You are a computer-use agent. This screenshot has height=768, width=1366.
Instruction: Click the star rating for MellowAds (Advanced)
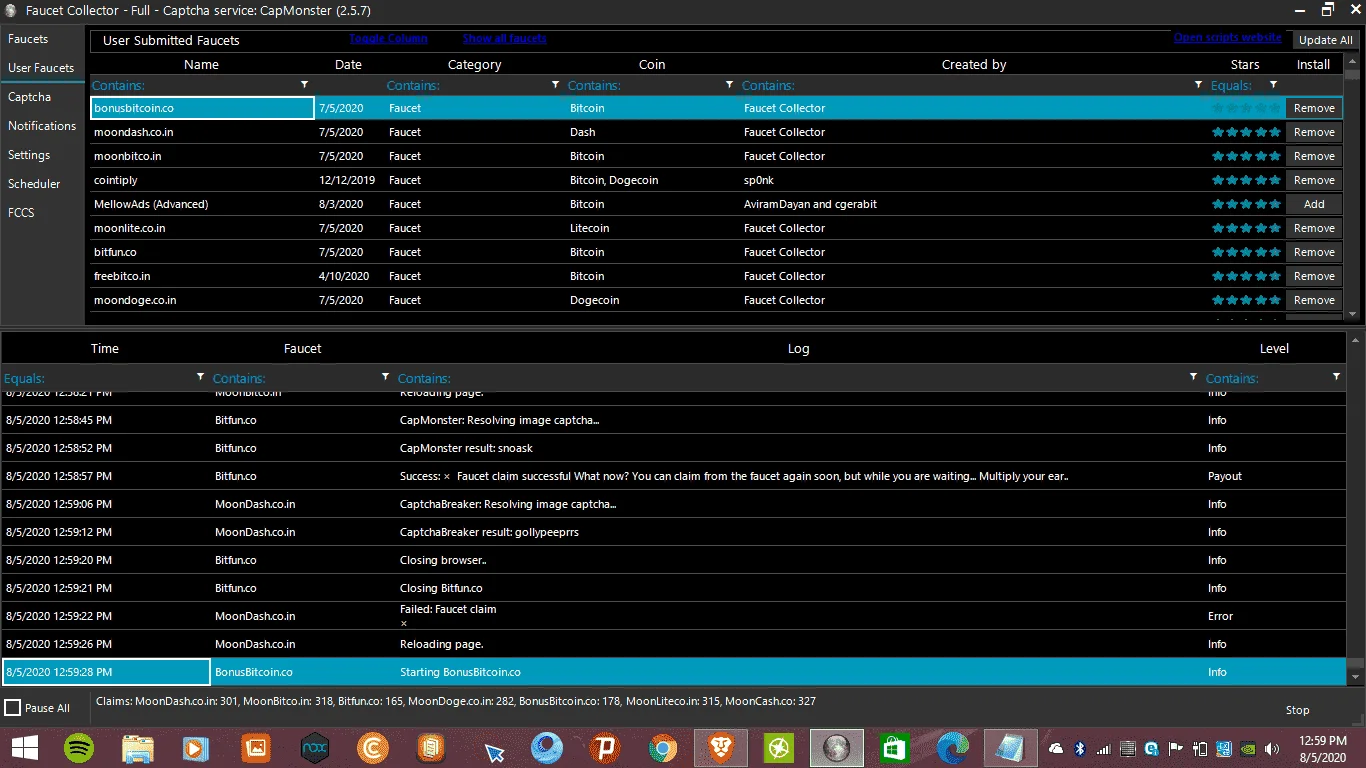(1246, 204)
